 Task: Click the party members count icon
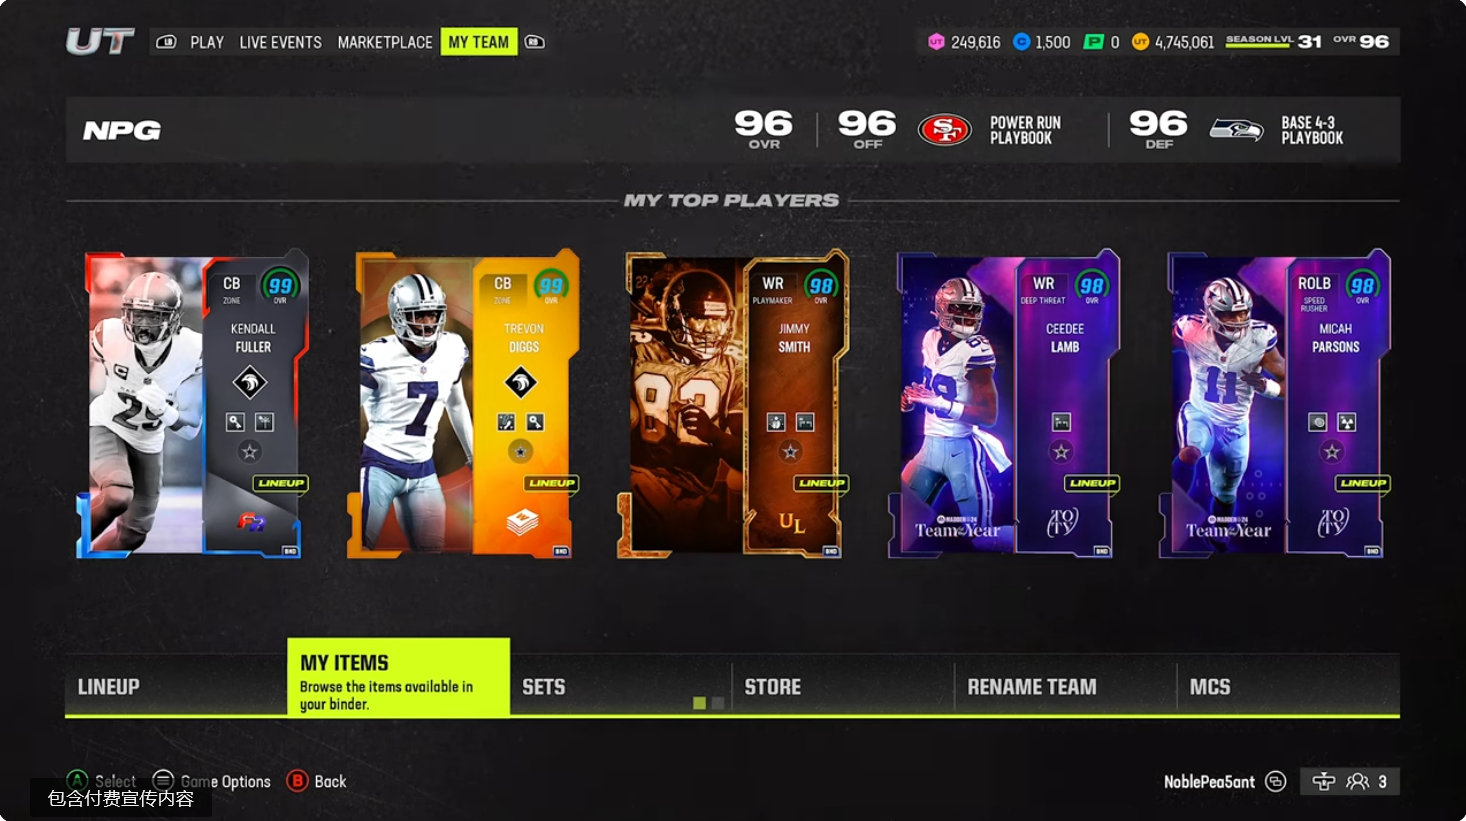tap(1358, 782)
